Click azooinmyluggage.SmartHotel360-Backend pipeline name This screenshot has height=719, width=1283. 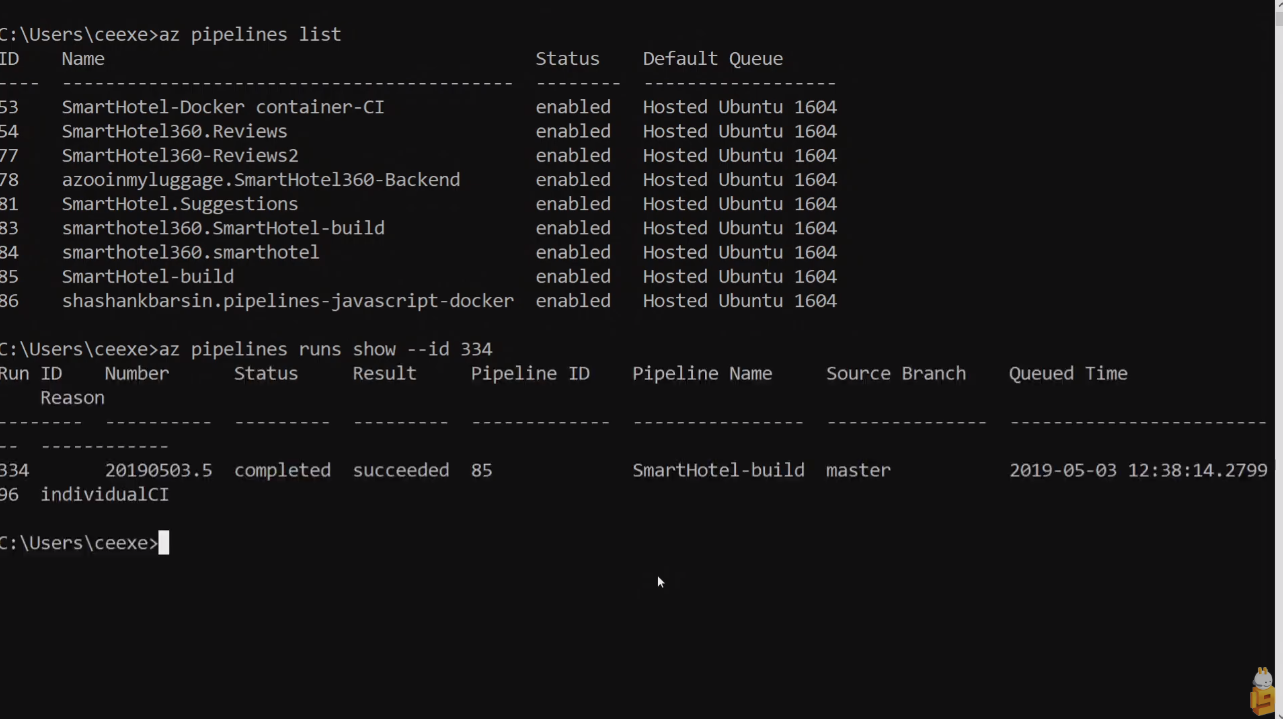261,180
